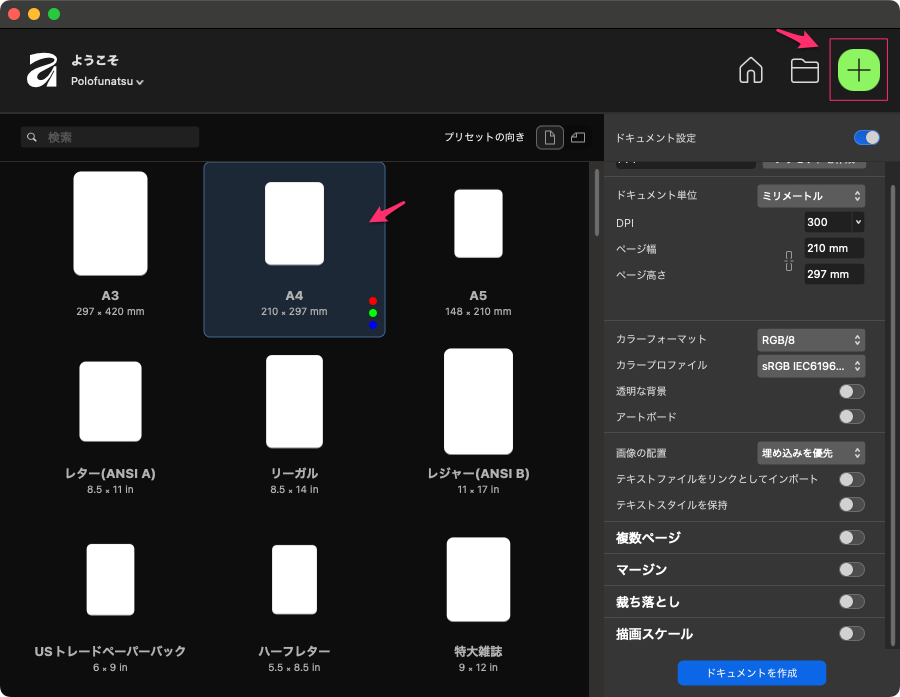Screen dimensions: 900x697
Task: Enable the 透明な背景 toggle
Action: [851, 391]
